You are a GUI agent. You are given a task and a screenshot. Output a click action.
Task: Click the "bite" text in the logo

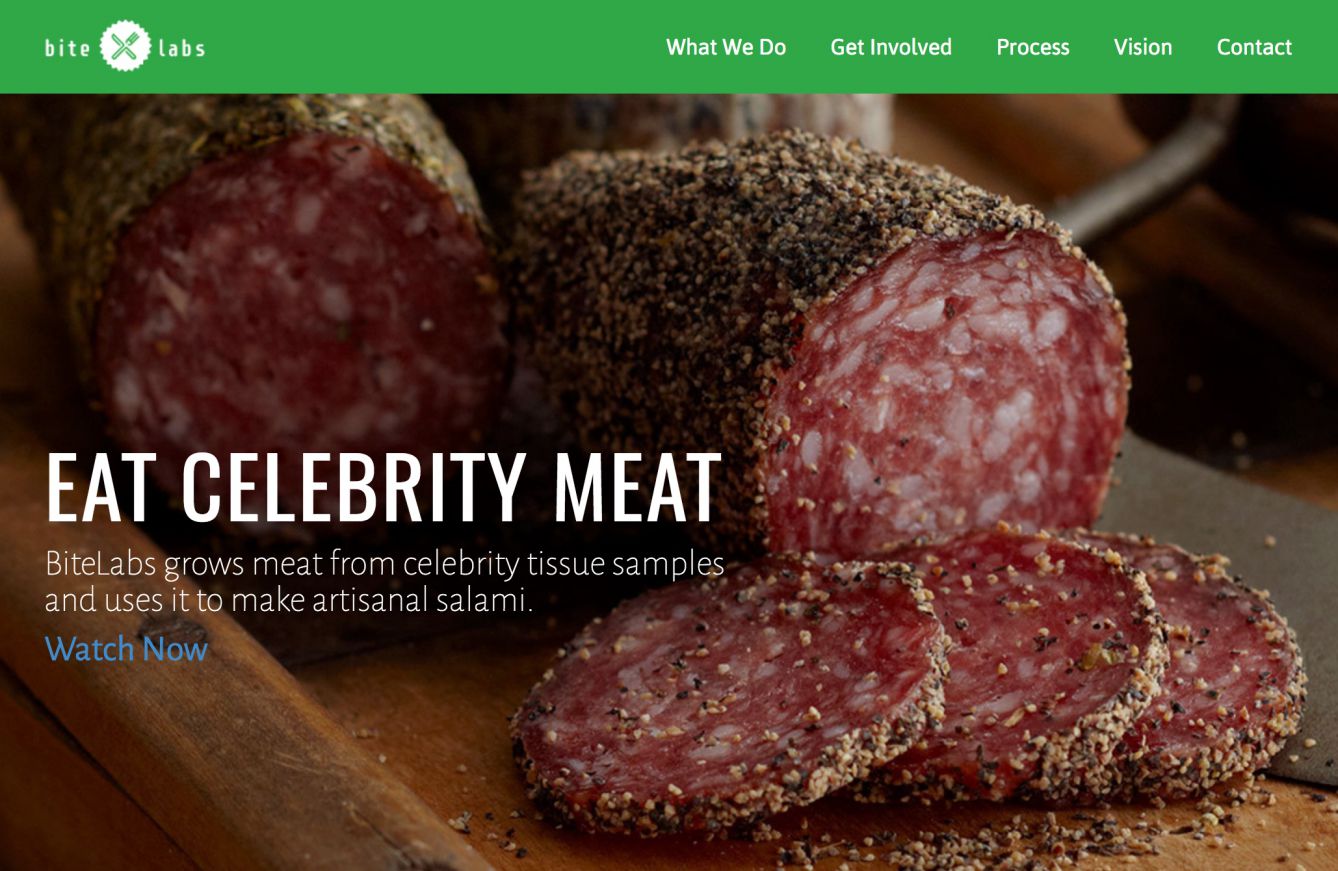pyautogui.click(x=68, y=47)
